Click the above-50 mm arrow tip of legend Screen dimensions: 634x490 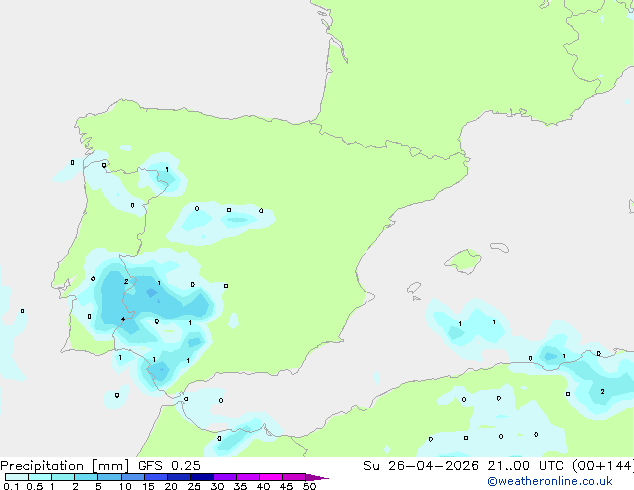(317, 477)
